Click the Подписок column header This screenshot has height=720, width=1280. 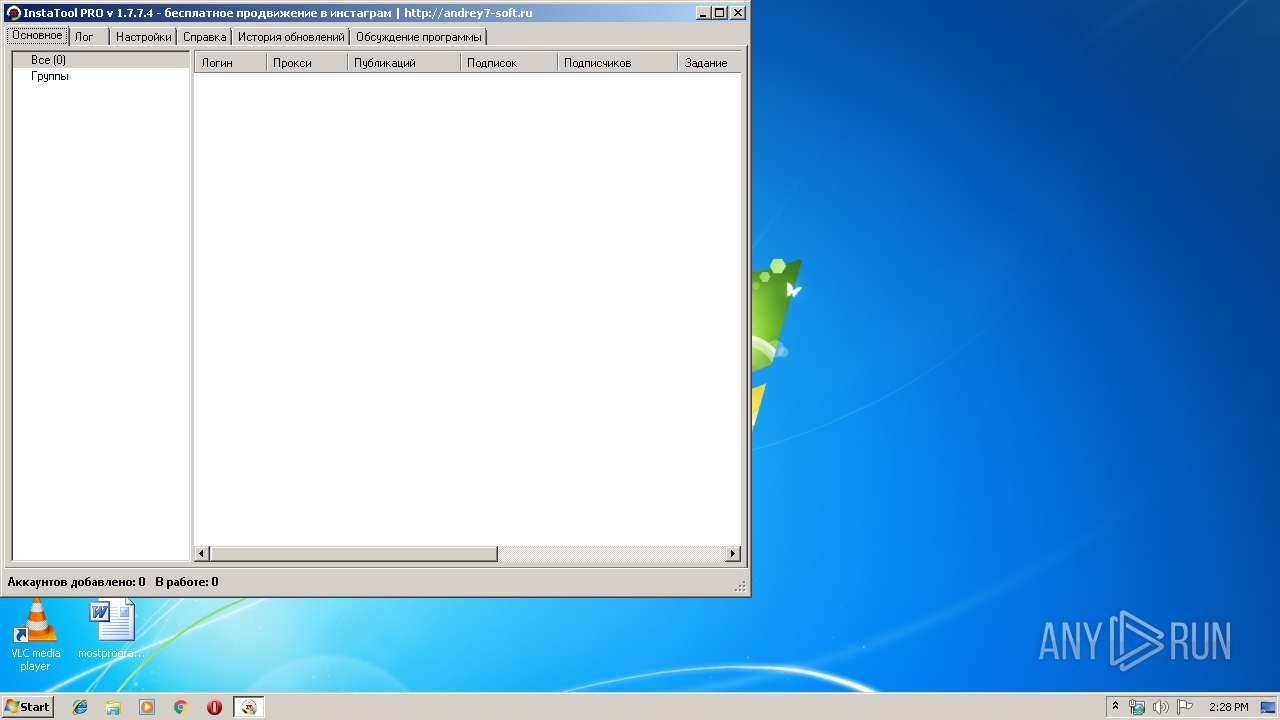[x=509, y=62]
